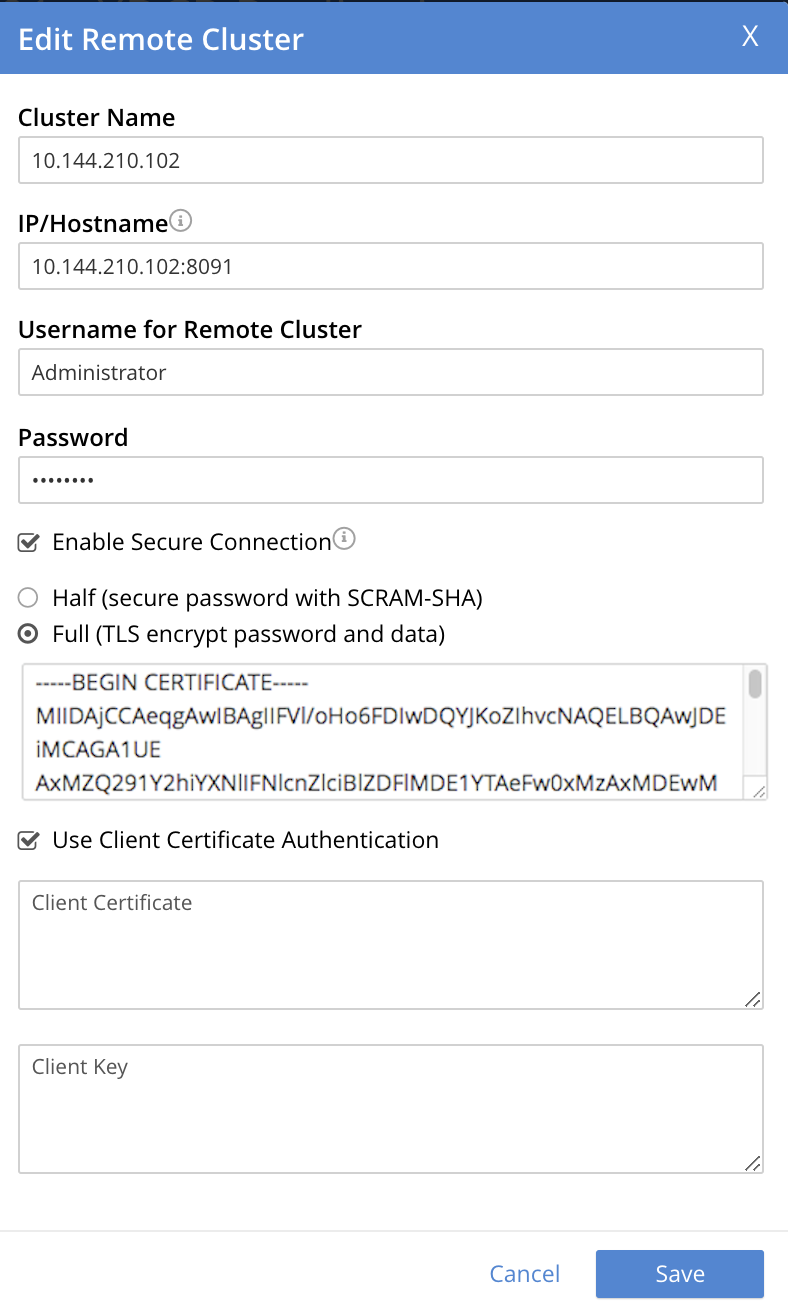Click the Enable Secure Connection info icon
788x1312 pixels.
(344, 537)
